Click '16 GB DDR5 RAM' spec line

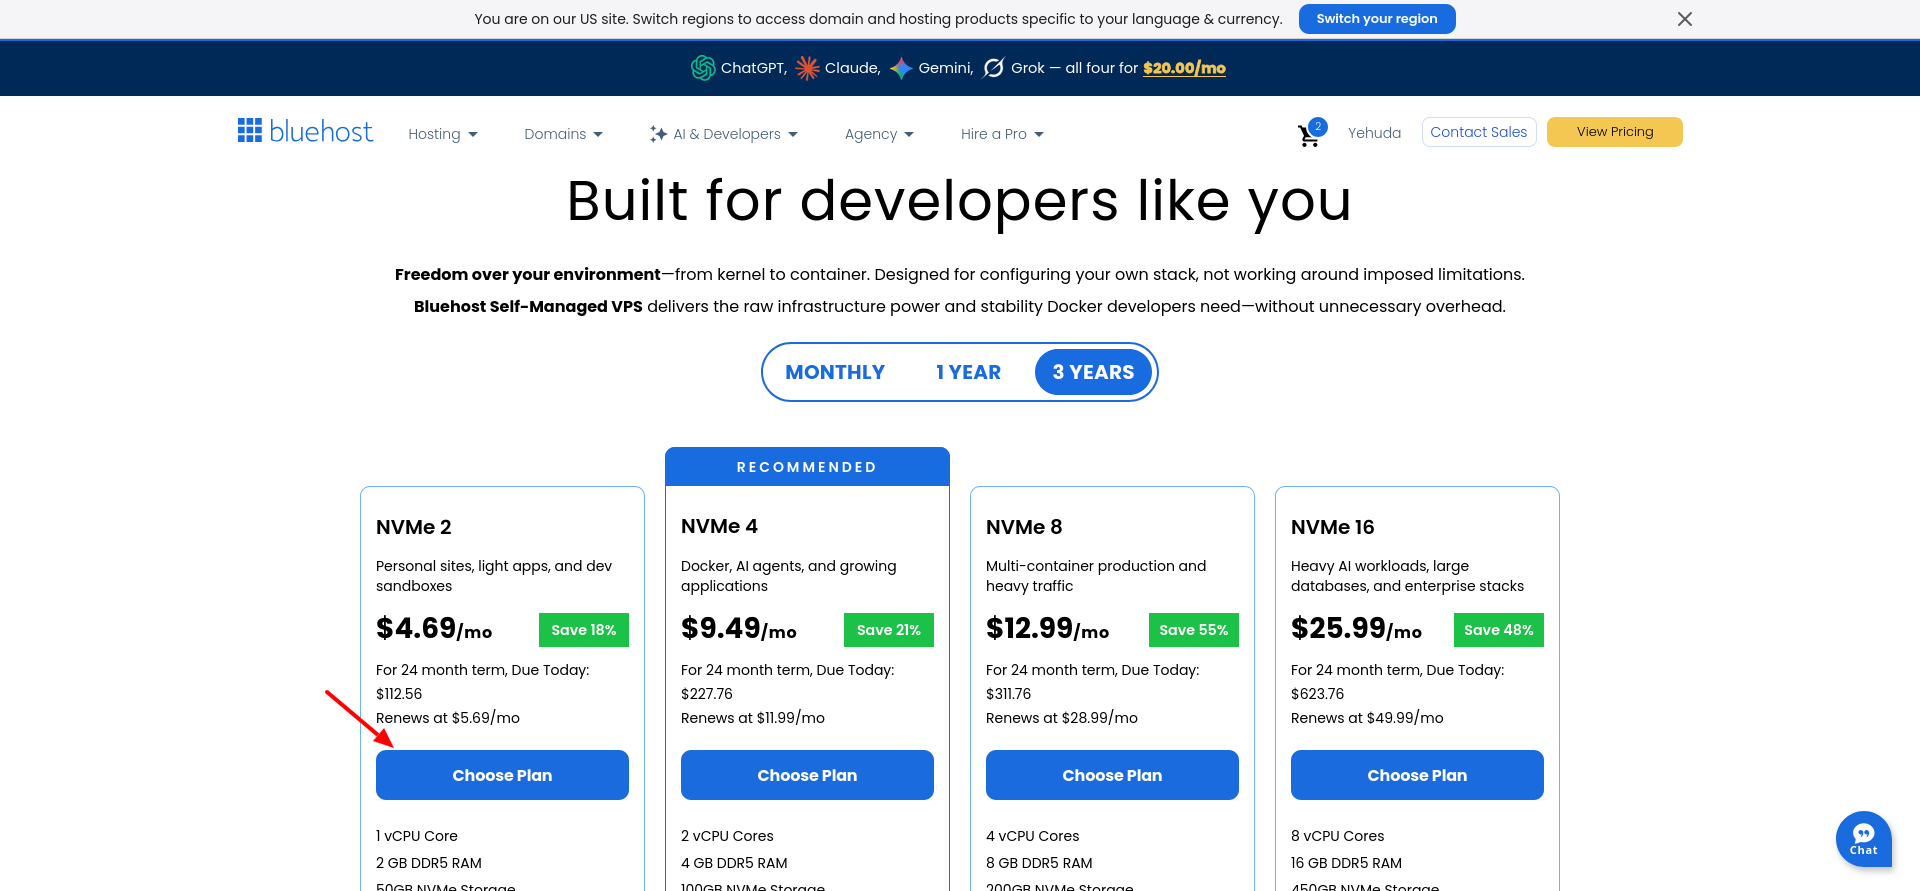[x=1346, y=863]
